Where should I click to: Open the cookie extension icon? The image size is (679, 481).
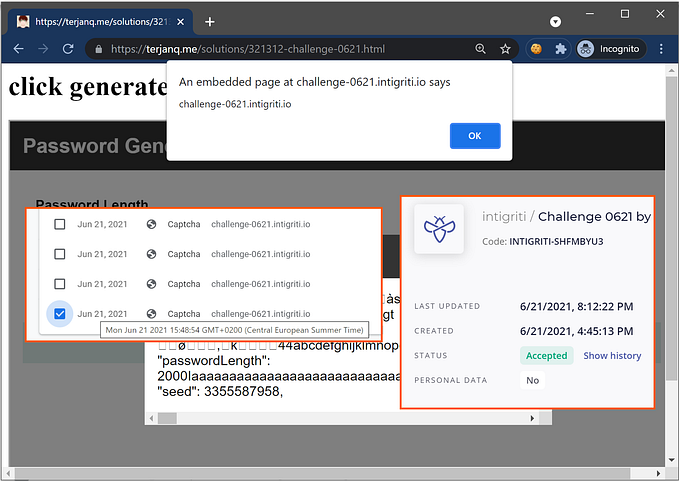(536, 49)
